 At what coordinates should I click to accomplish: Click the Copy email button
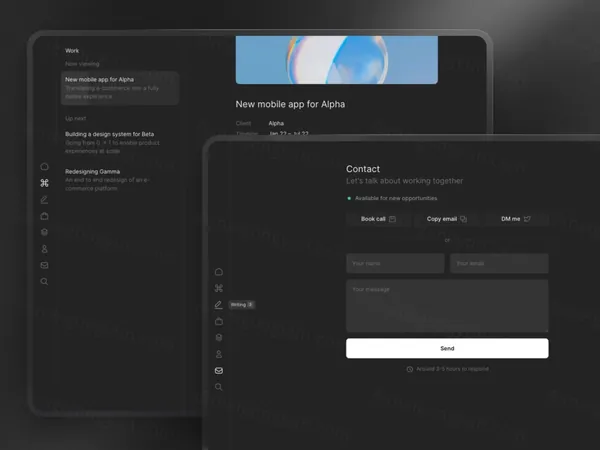point(447,218)
